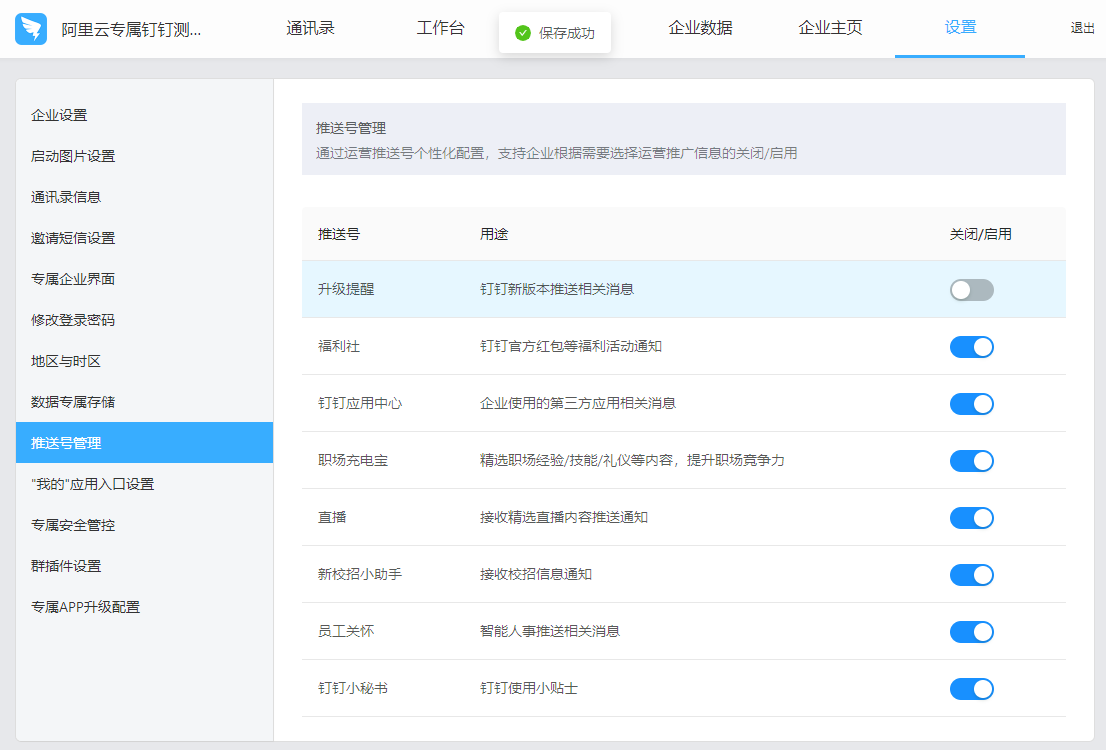Click the 职场充电宝 row name
The width and height of the screenshot is (1106, 750).
tap(353, 461)
